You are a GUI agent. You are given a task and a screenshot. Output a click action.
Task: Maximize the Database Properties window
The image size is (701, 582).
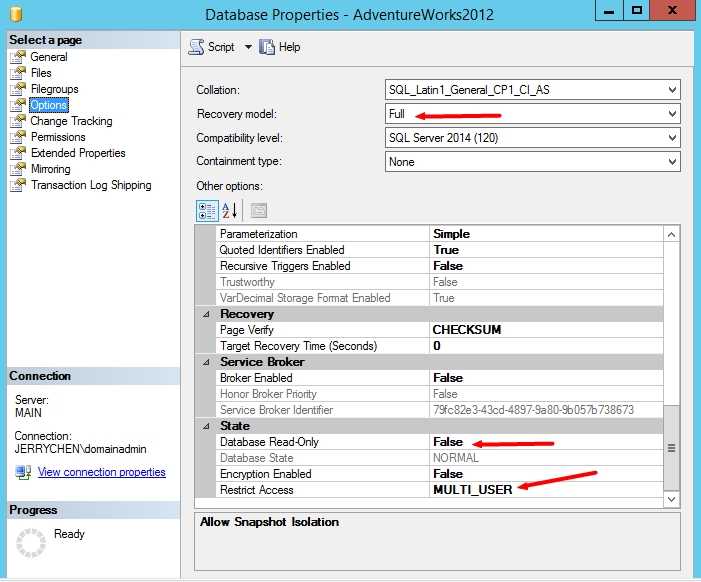pyautogui.click(x=637, y=11)
